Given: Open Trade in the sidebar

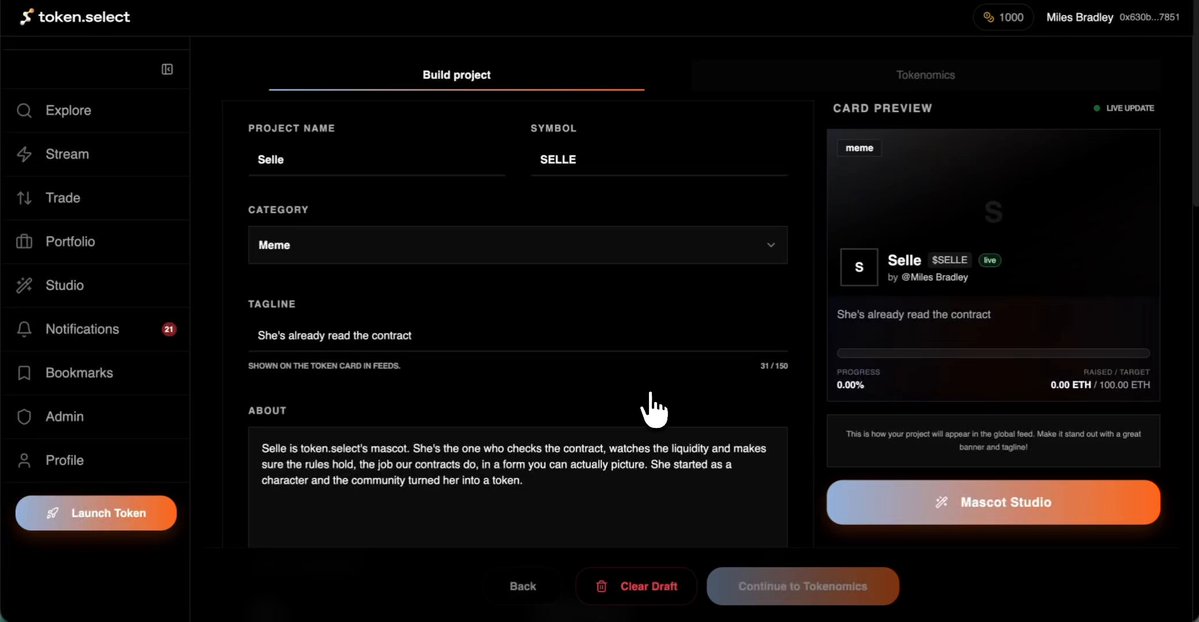Looking at the screenshot, I should [95, 198].
